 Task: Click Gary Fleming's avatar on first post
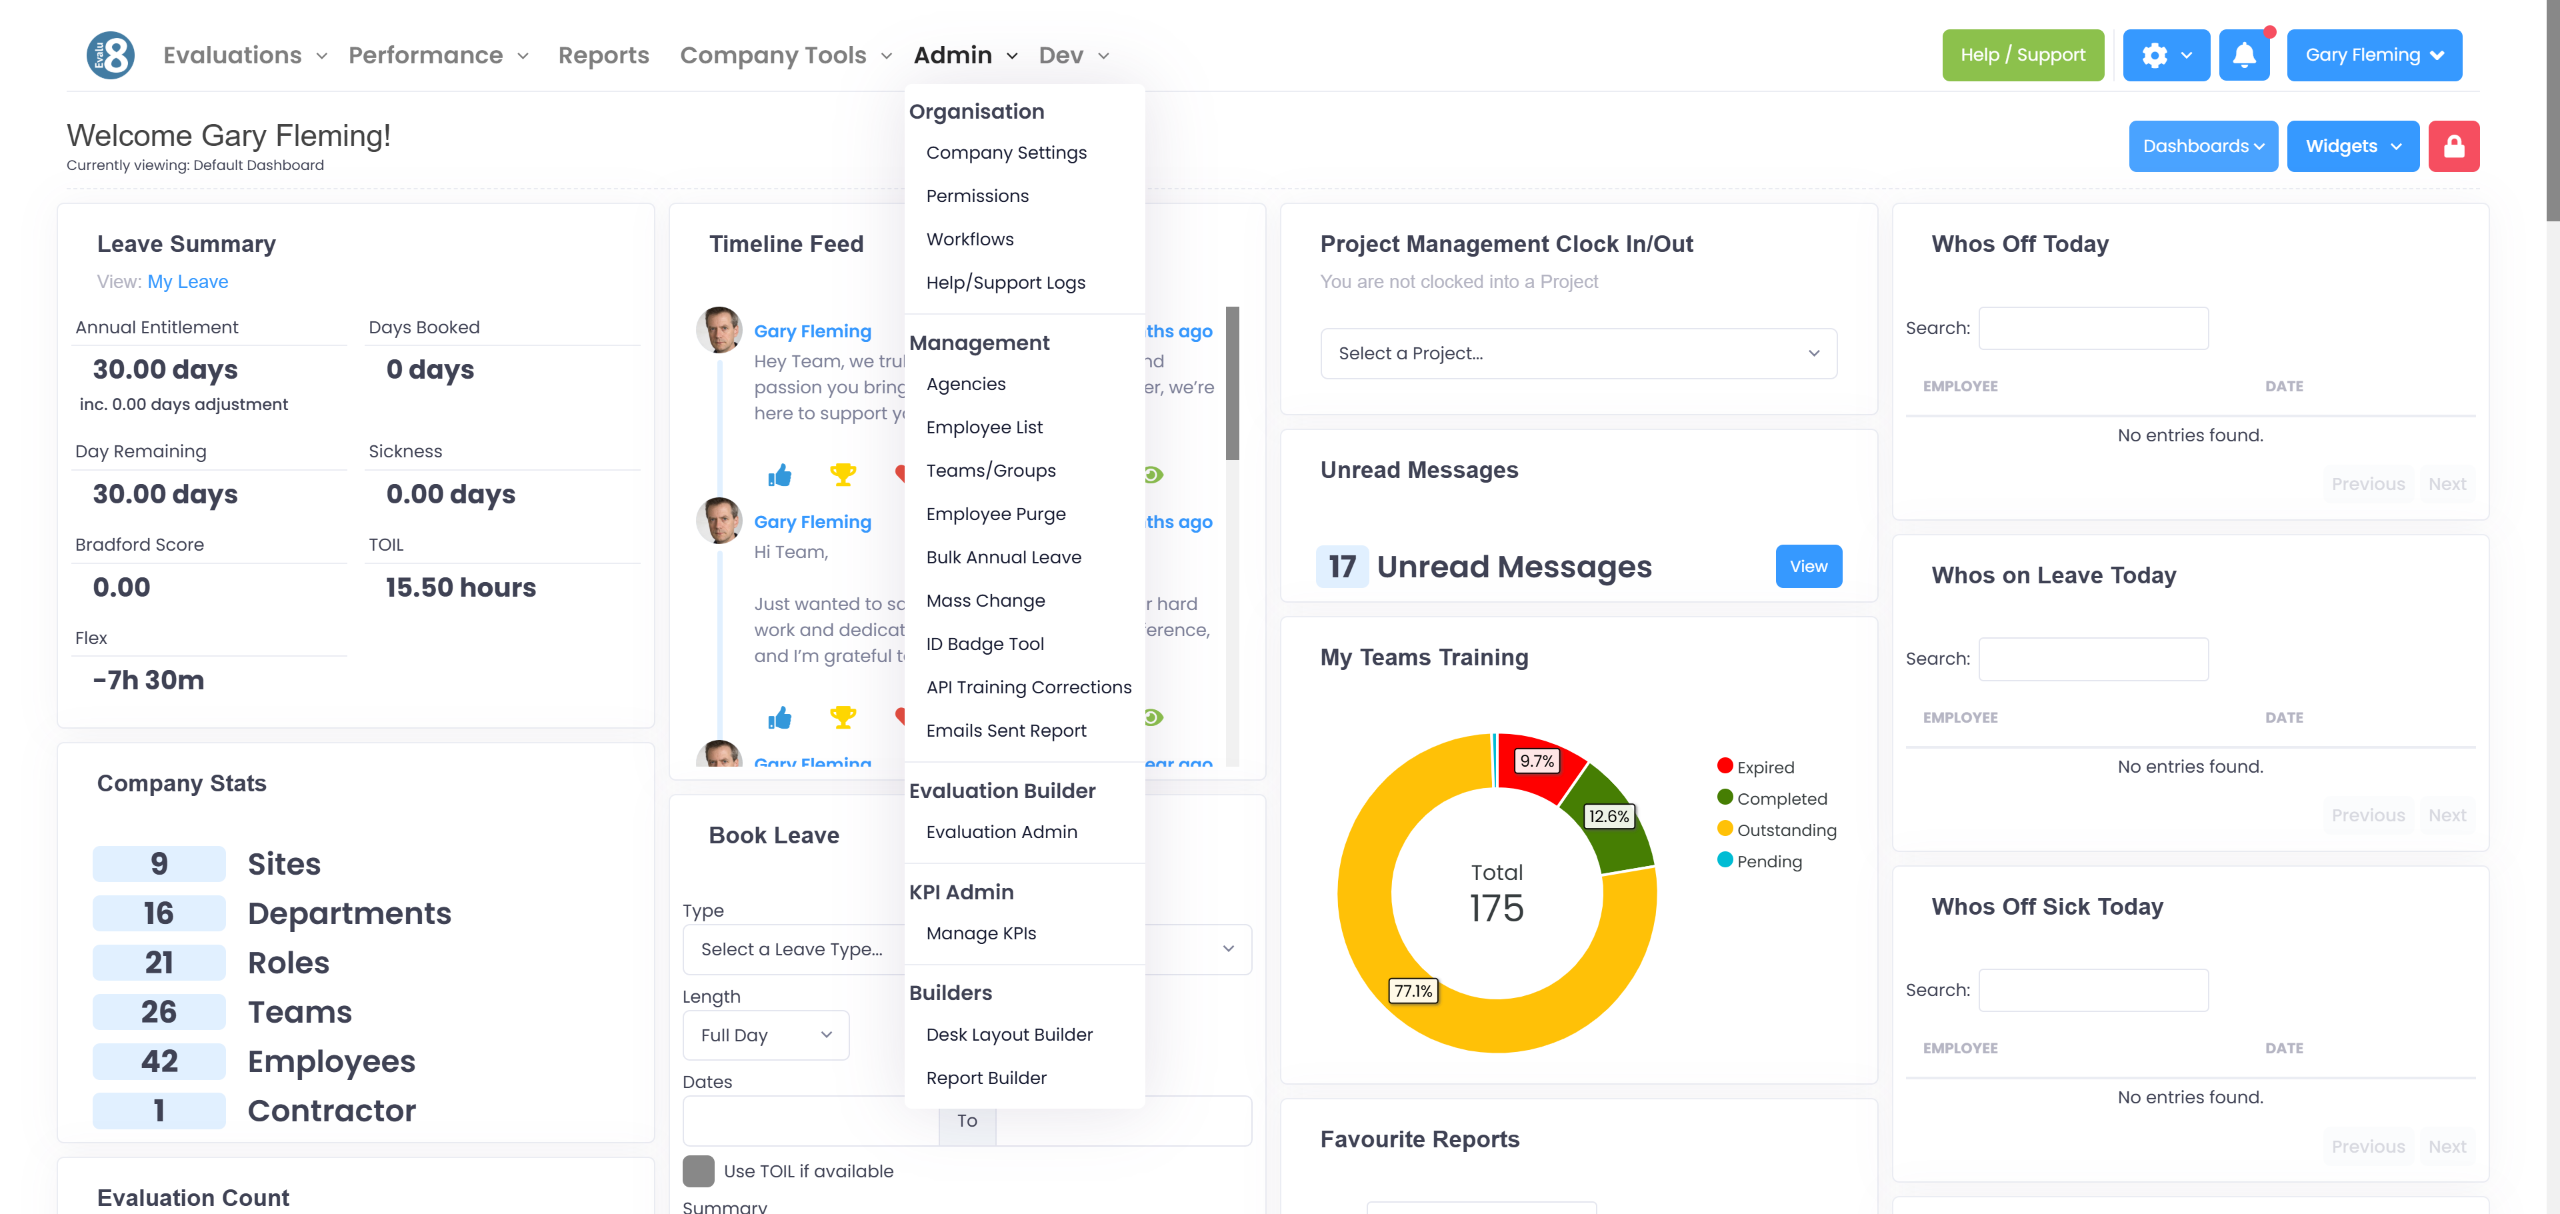click(719, 330)
